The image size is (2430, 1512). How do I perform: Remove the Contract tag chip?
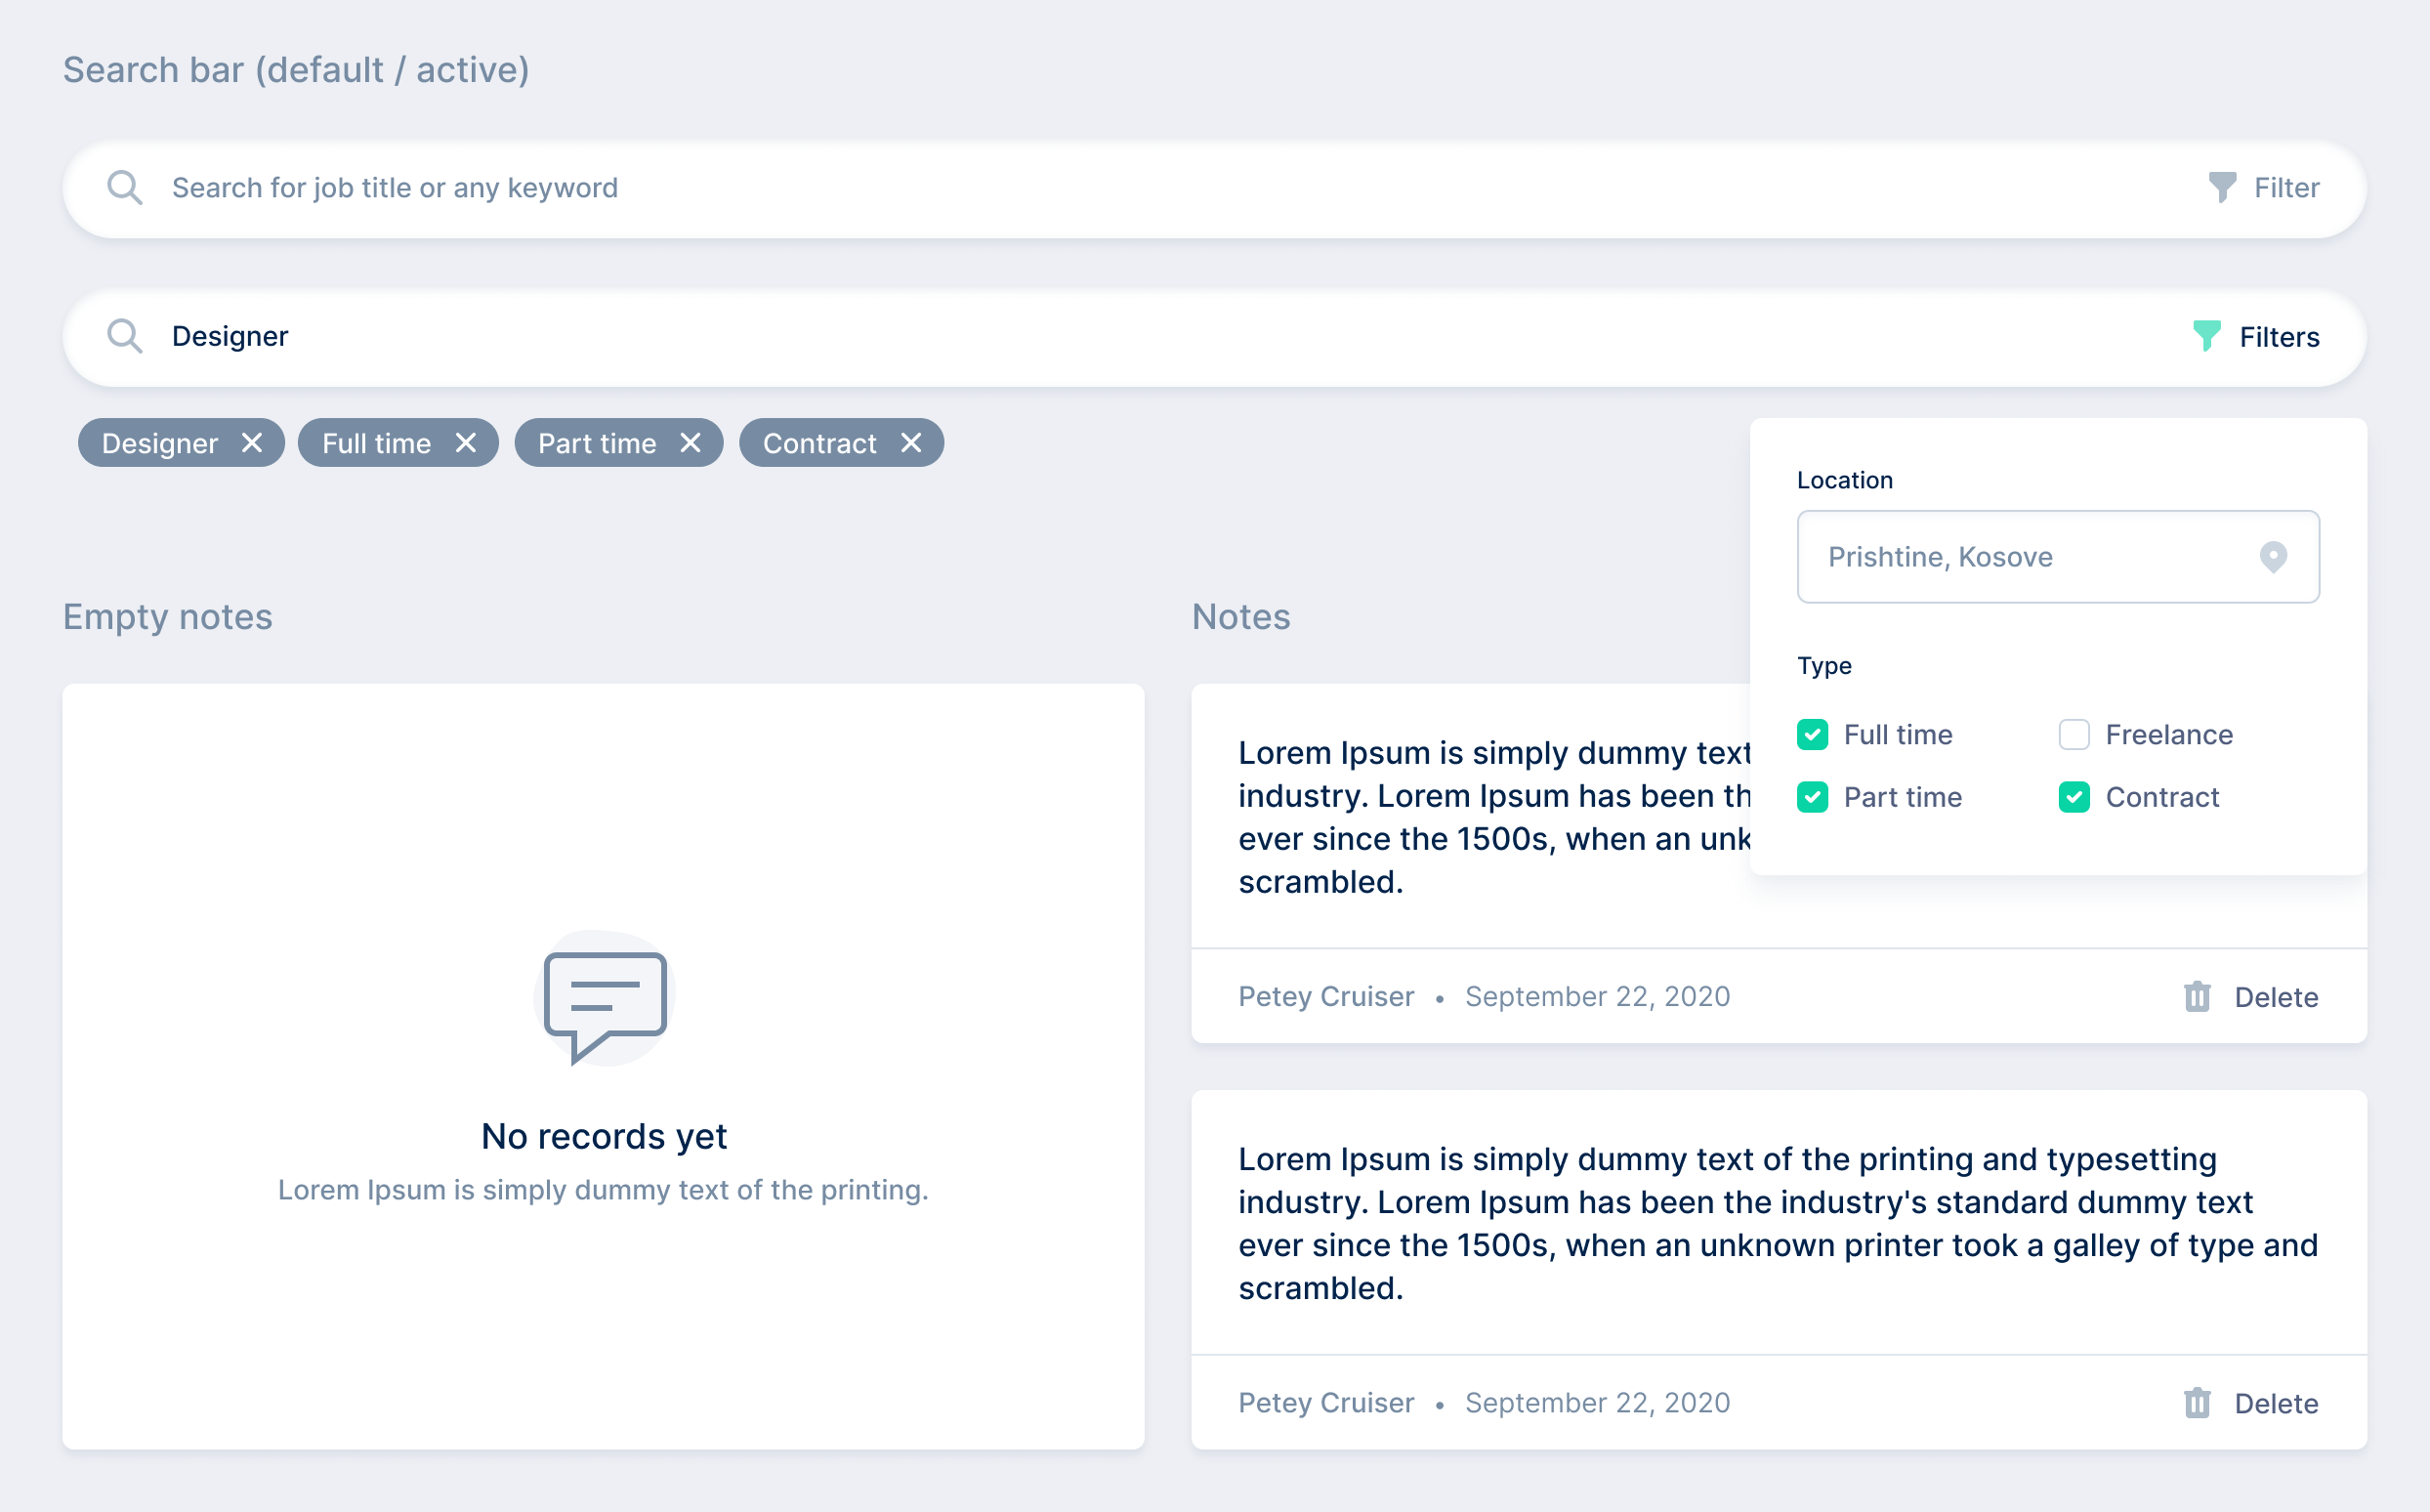(911, 443)
